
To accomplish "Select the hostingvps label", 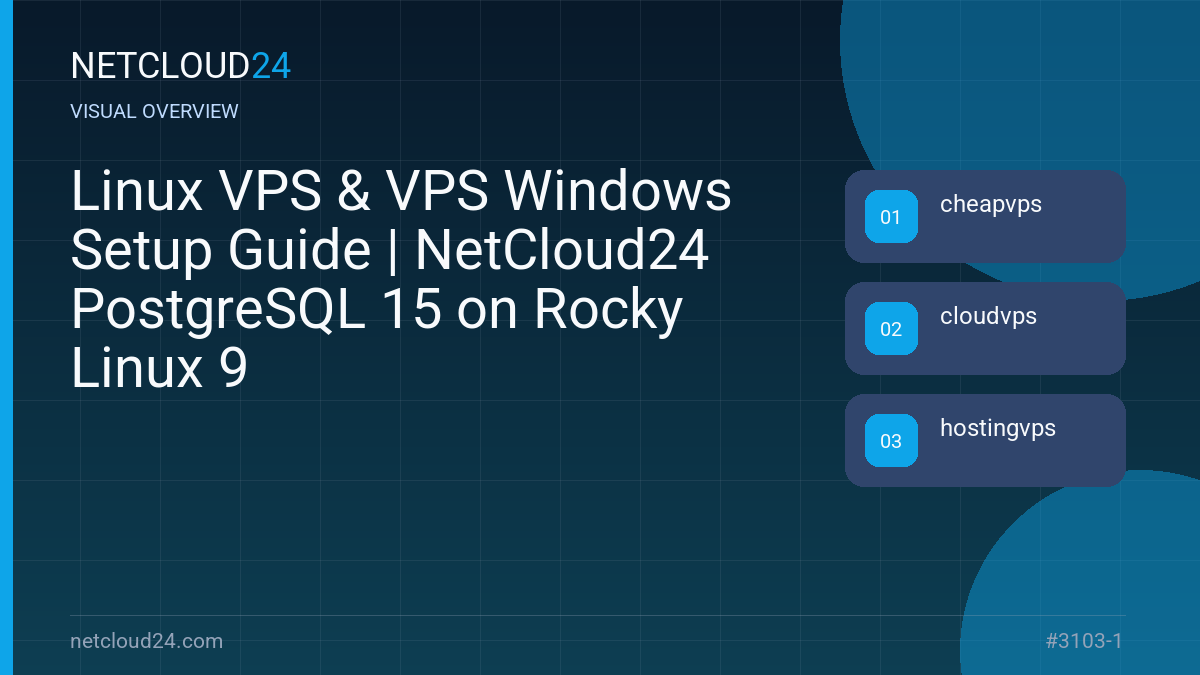I will coord(998,429).
